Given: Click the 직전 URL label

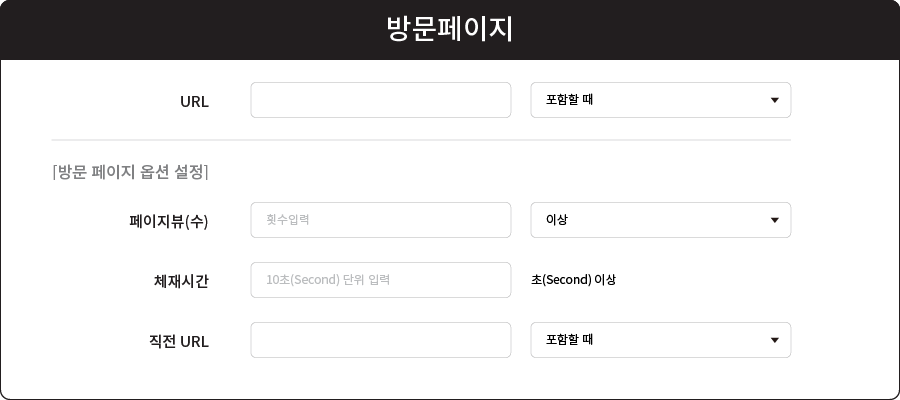Looking at the screenshot, I should click(x=179, y=342).
